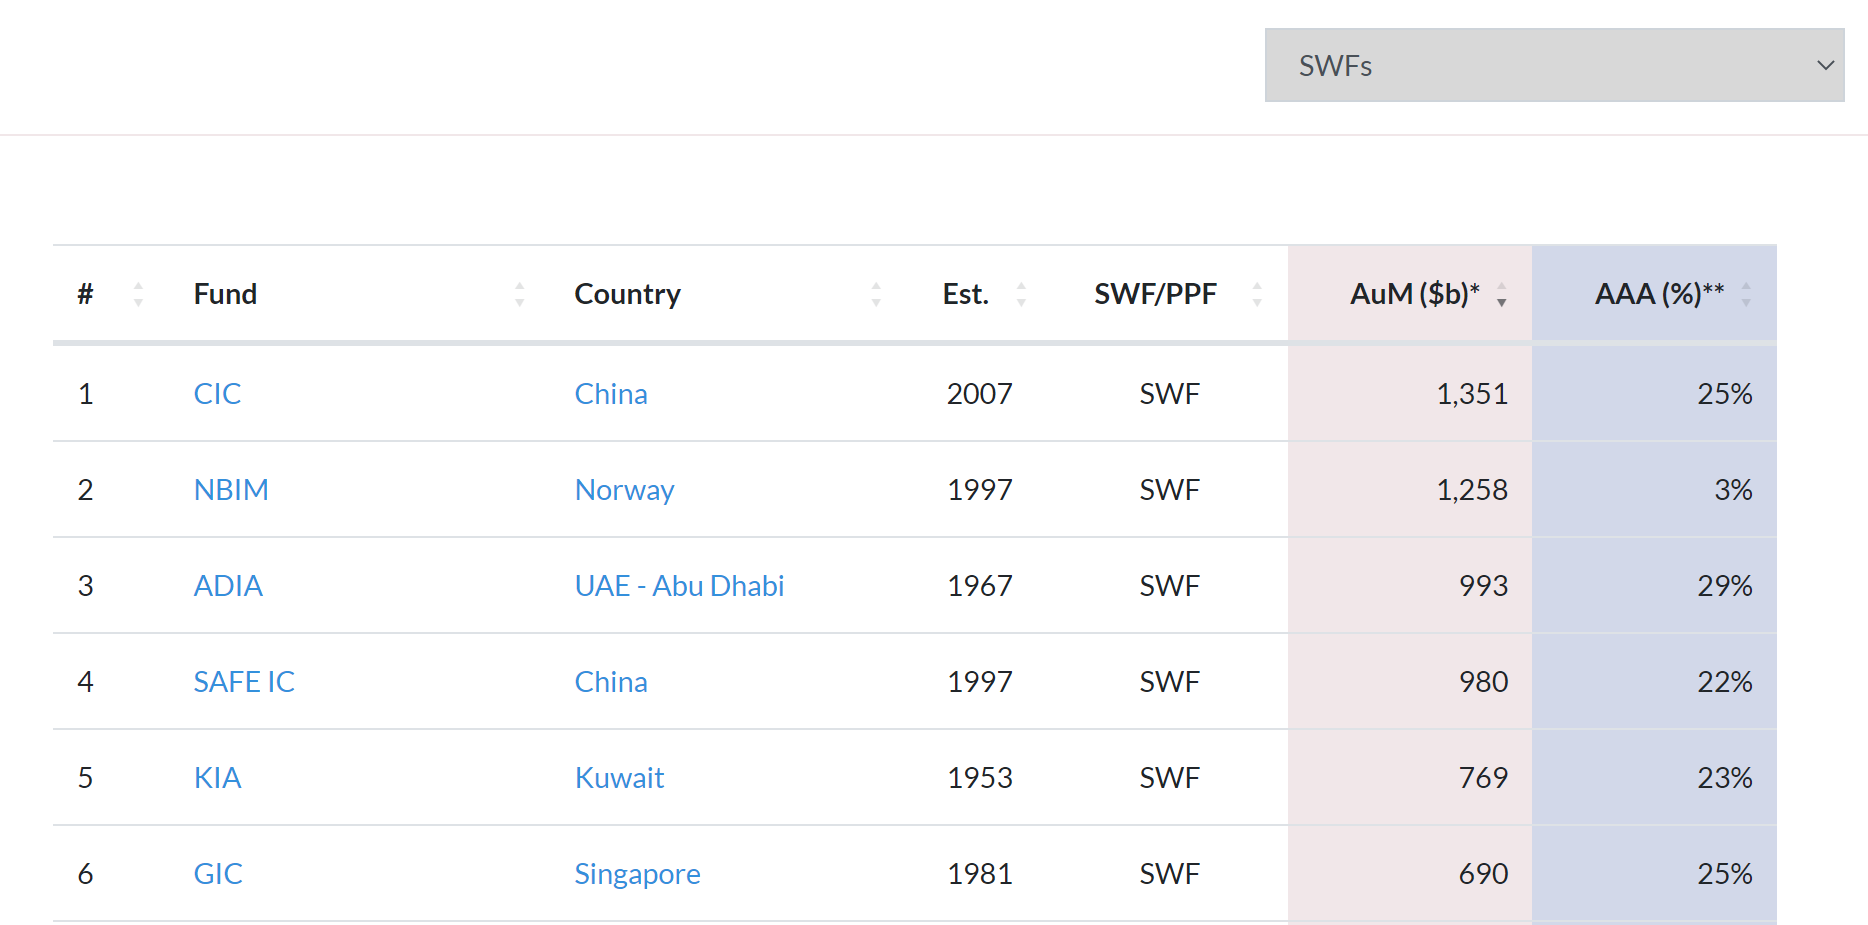The image size is (1868, 925).
Task: Click the Fund column header label
Action: coord(225,294)
